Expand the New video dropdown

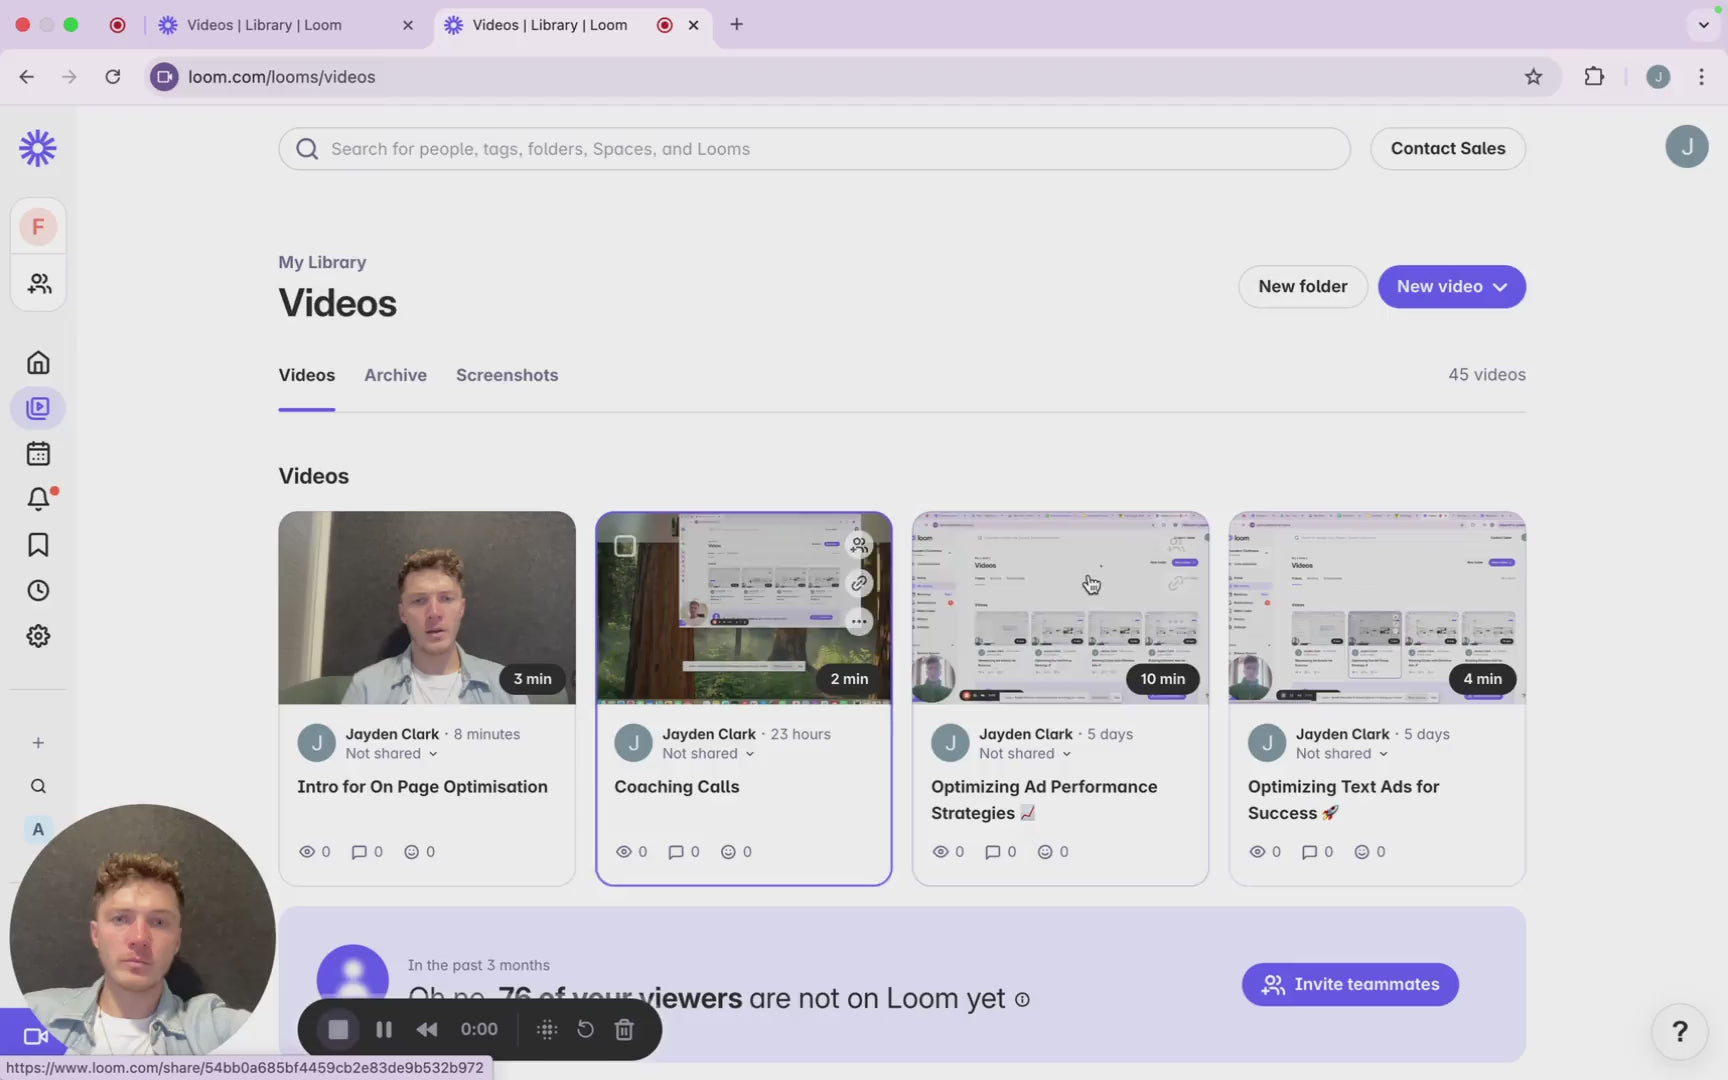pos(1451,287)
